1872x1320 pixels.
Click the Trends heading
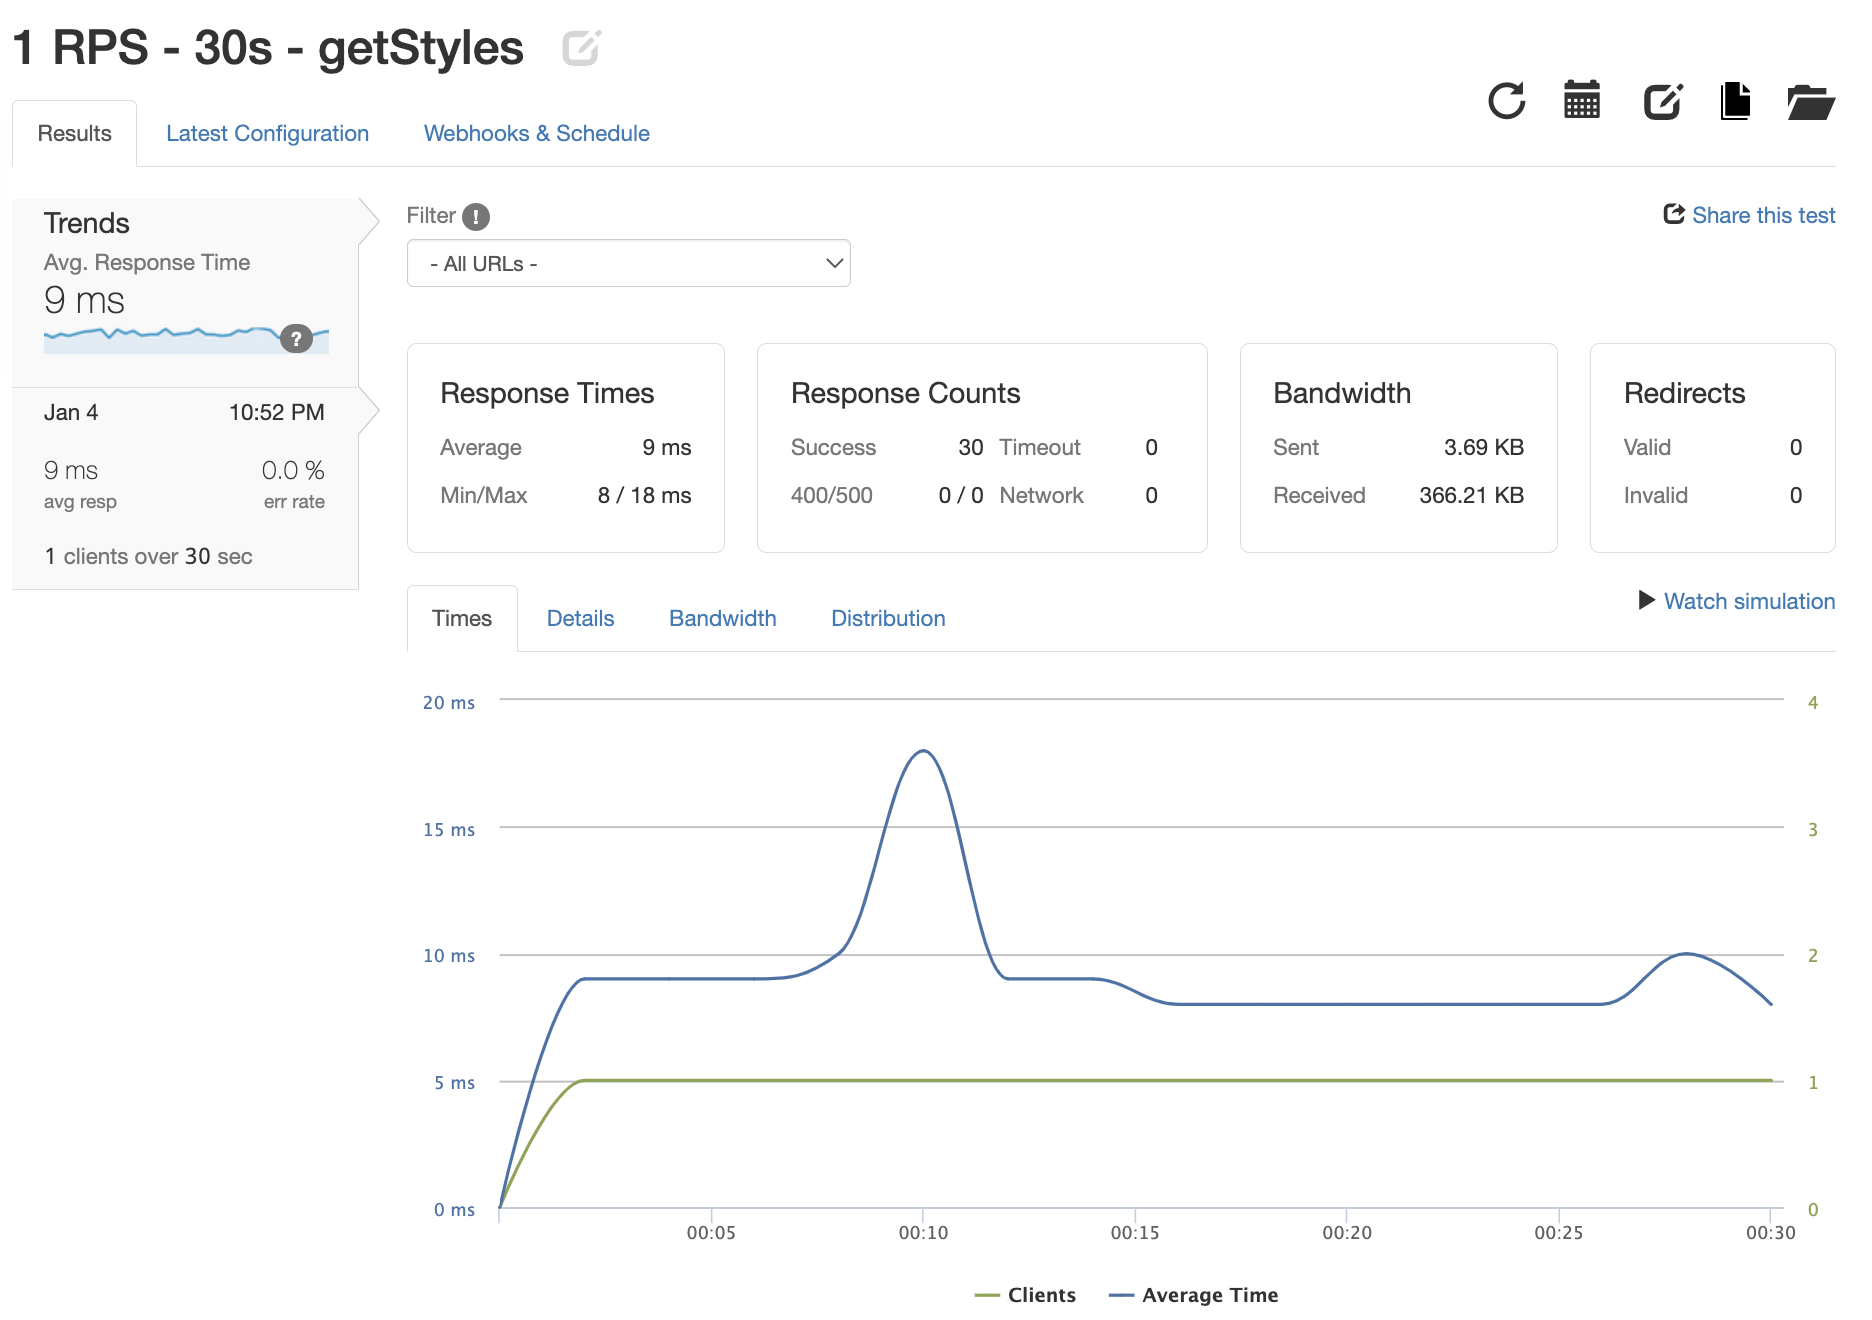[87, 223]
